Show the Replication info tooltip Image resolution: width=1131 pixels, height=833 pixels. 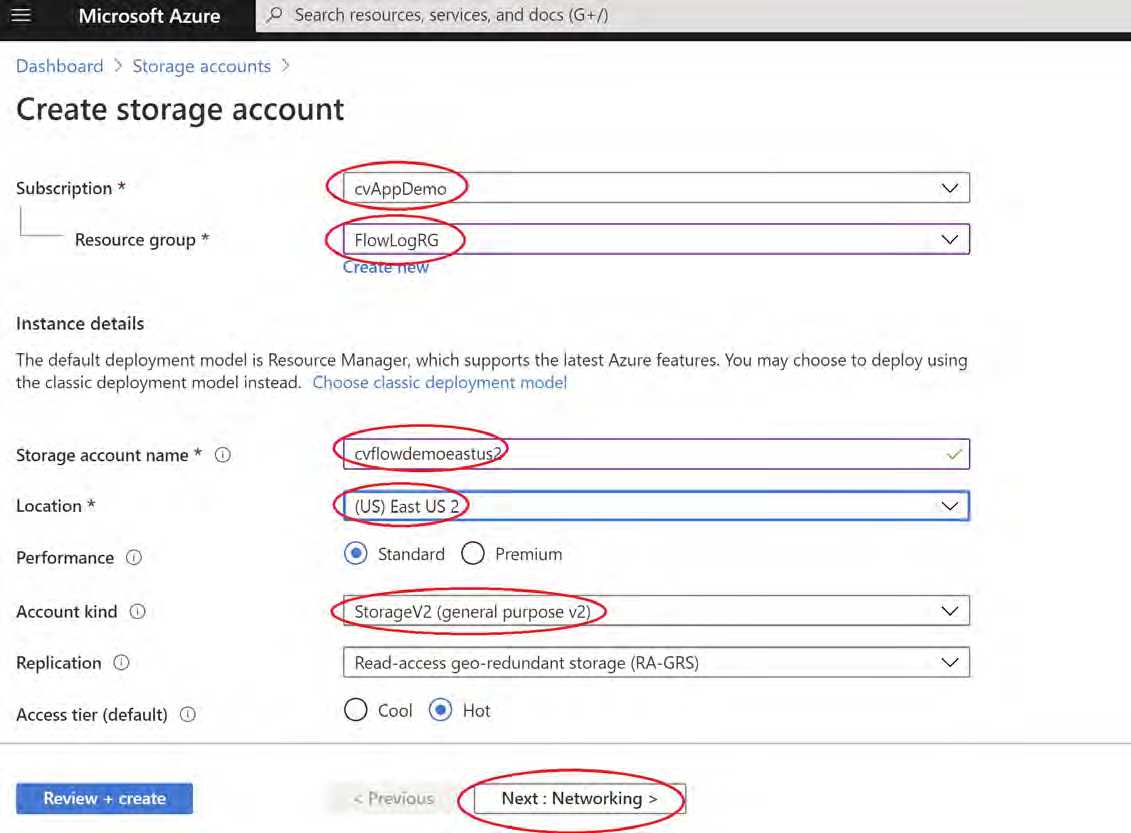[x=122, y=663]
